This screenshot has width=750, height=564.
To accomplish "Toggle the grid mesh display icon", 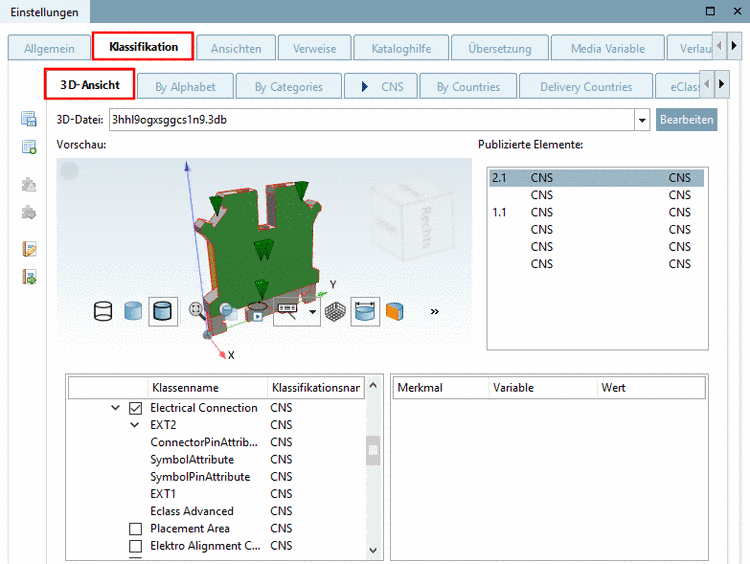I will click(x=335, y=311).
